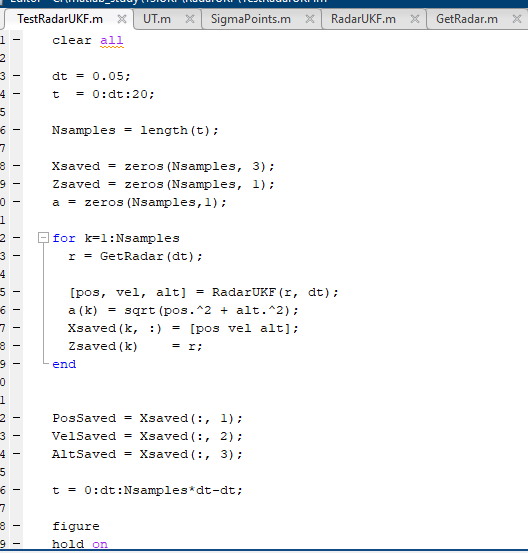528x553 pixels.
Task: Click '0:dt:Nsamples*dt-dt' expression
Action: click(159, 490)
